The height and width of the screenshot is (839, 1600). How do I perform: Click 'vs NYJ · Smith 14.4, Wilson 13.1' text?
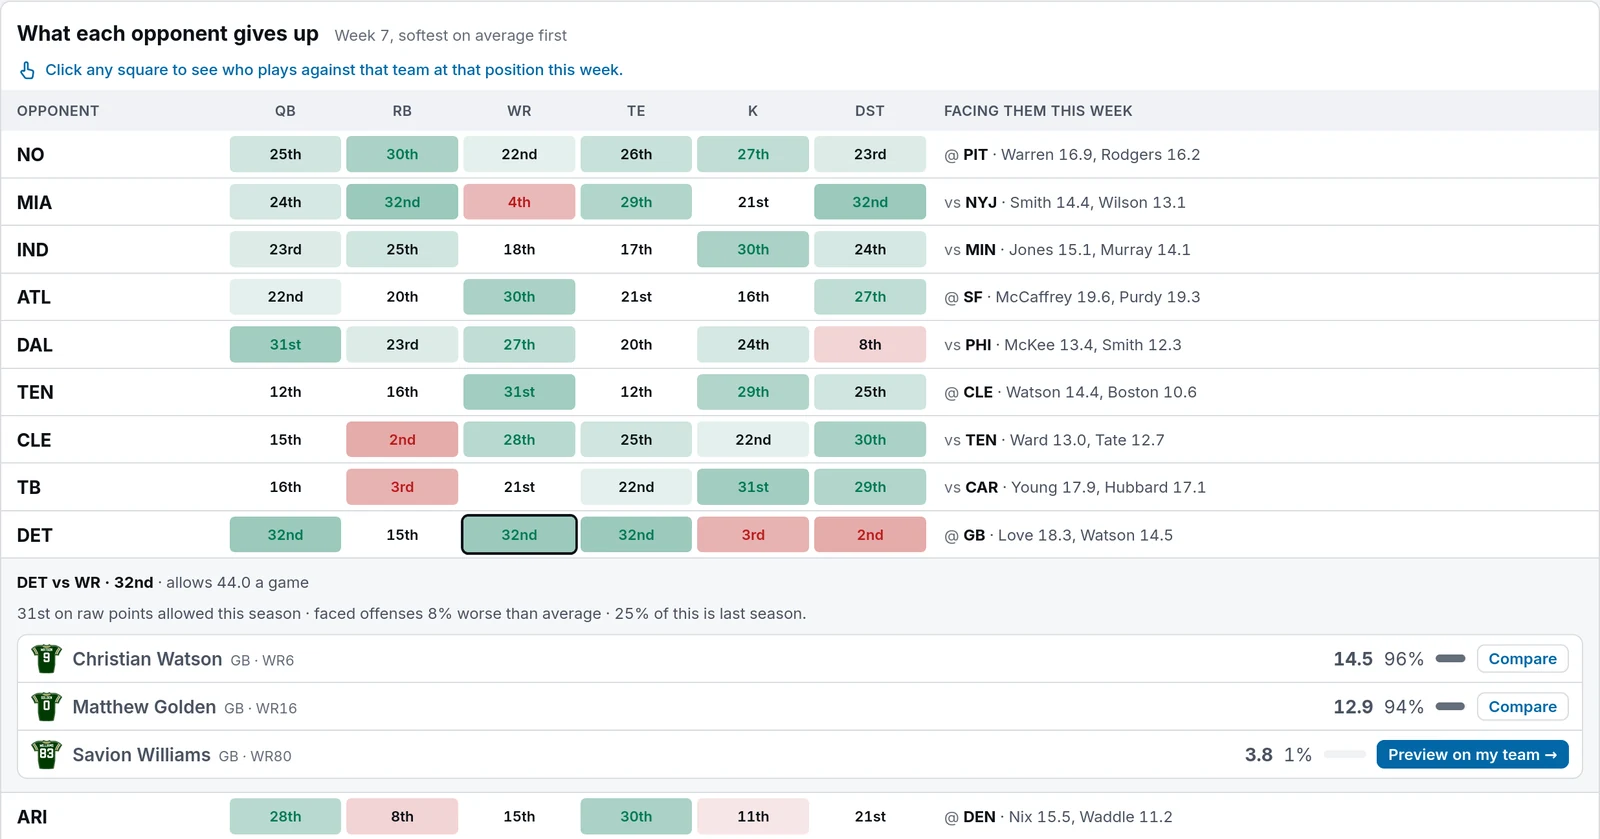tap(1065, 202)
